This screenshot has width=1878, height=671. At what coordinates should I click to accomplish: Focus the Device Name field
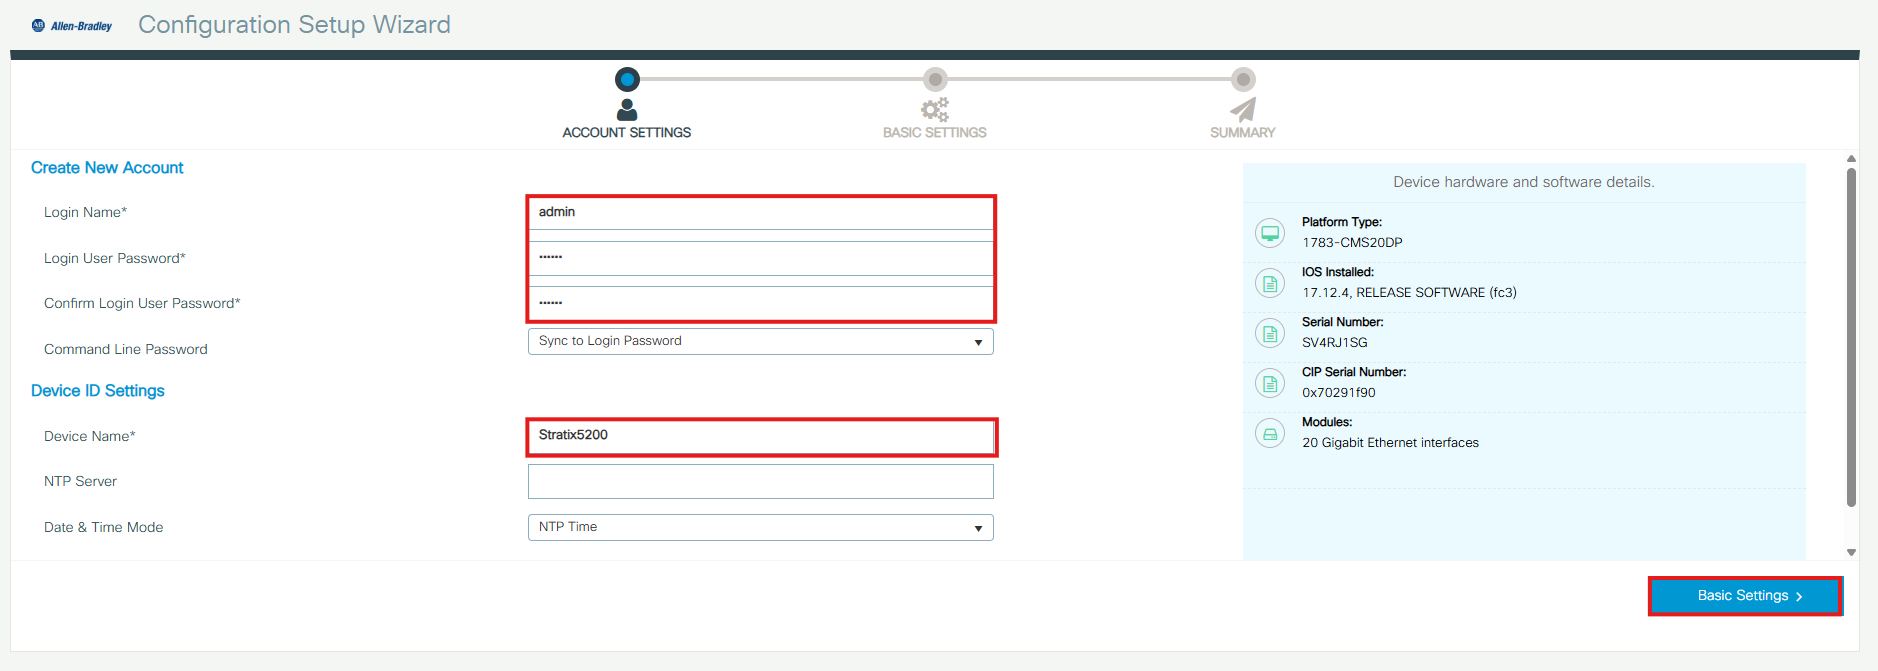(761, 436)
